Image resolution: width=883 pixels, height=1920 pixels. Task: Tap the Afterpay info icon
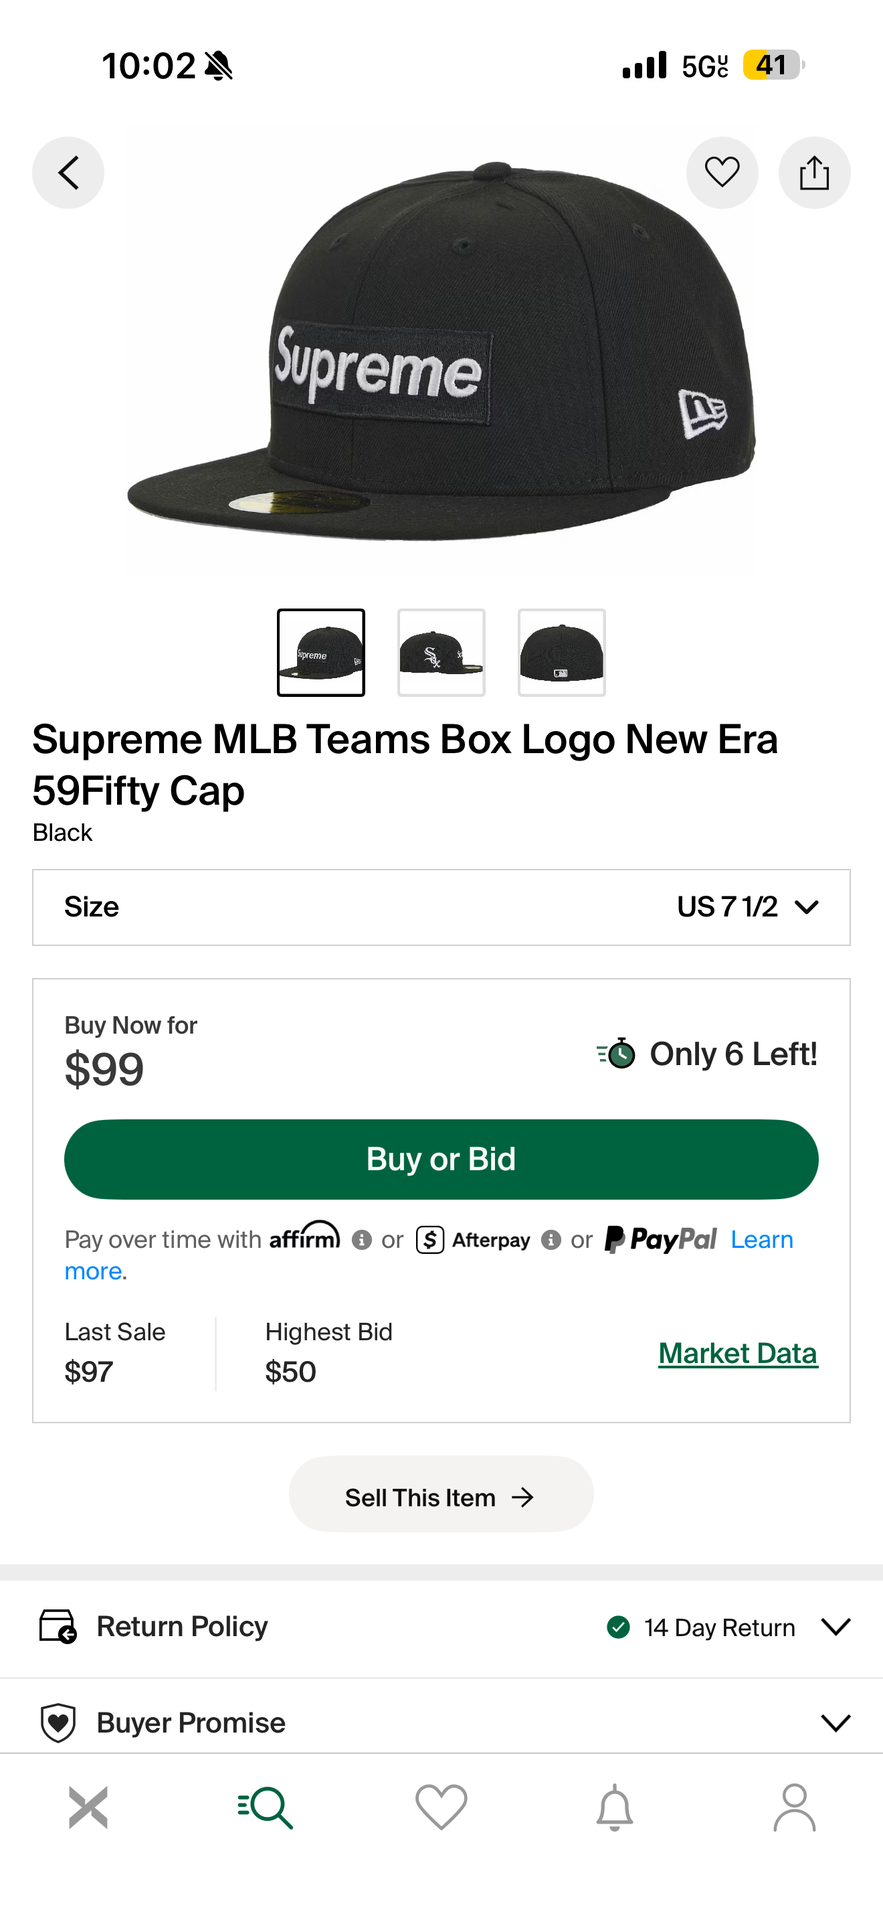[x=551, y=1240]
